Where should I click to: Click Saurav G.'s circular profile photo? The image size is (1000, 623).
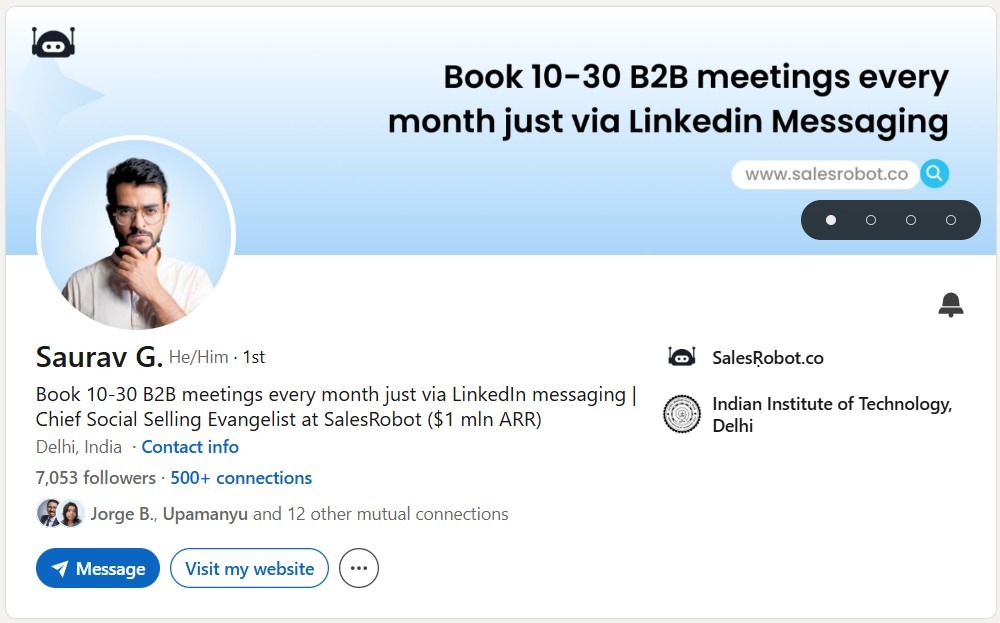click(x=136, y=235)
